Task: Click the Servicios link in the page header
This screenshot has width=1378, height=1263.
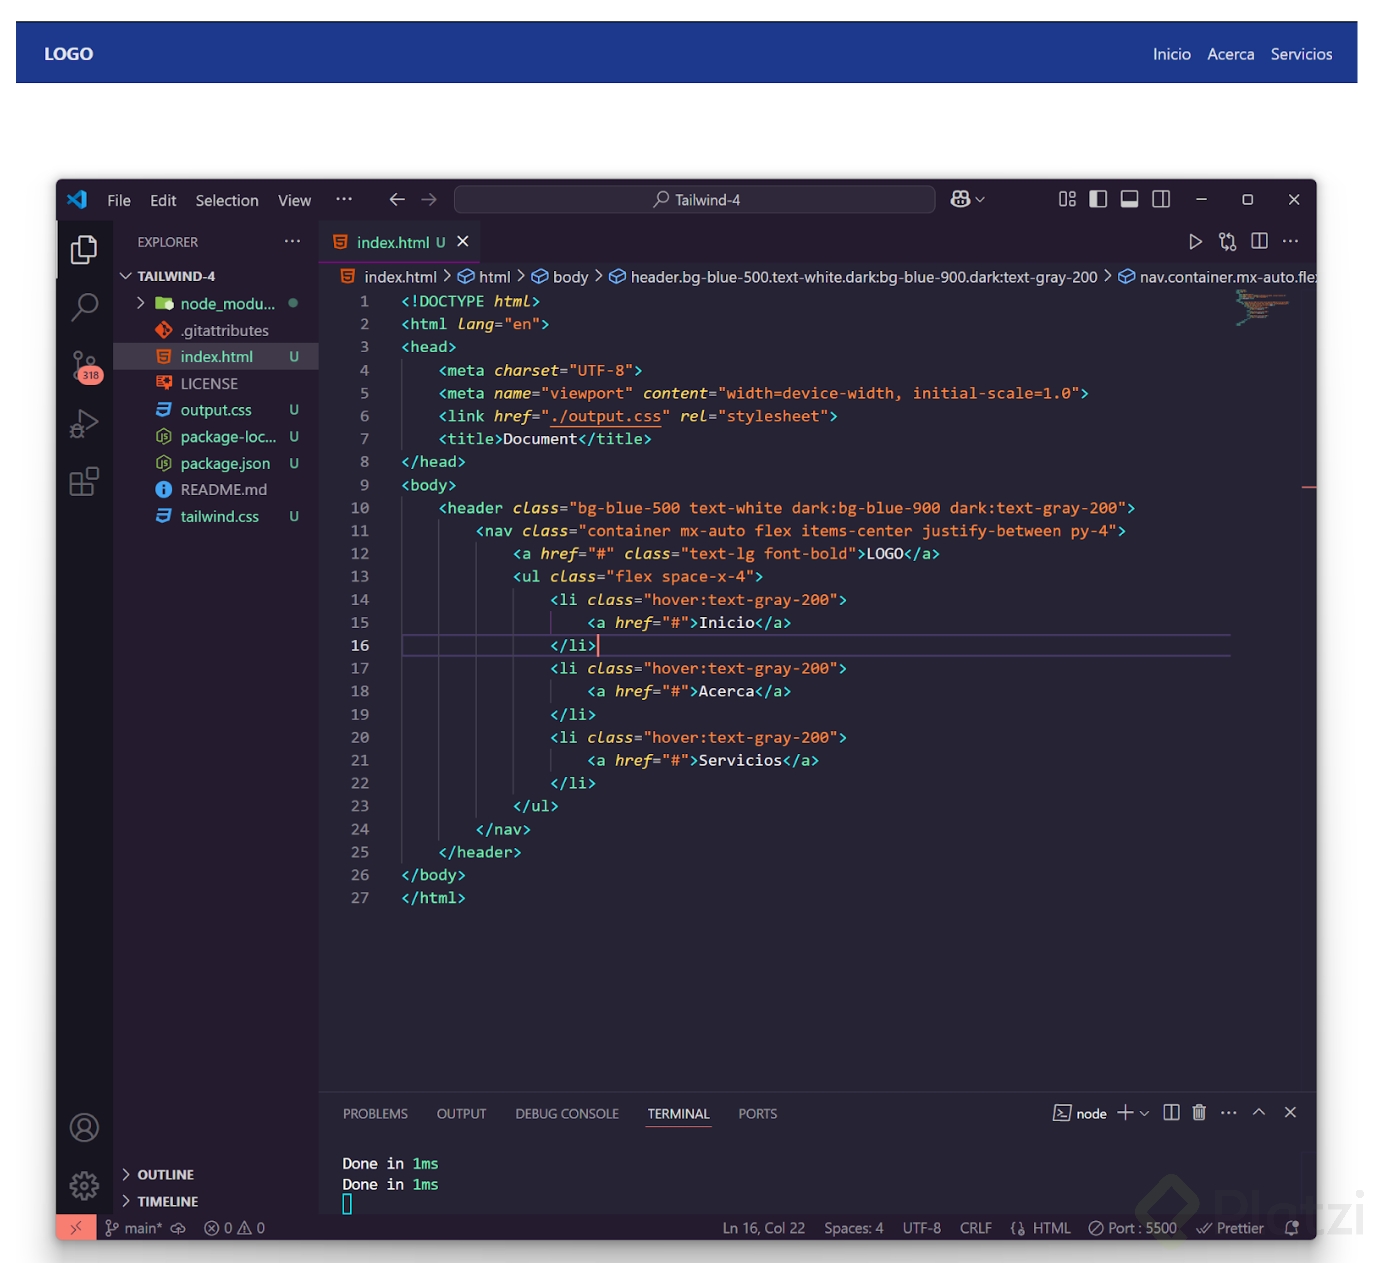Action: coord(1301,54)
